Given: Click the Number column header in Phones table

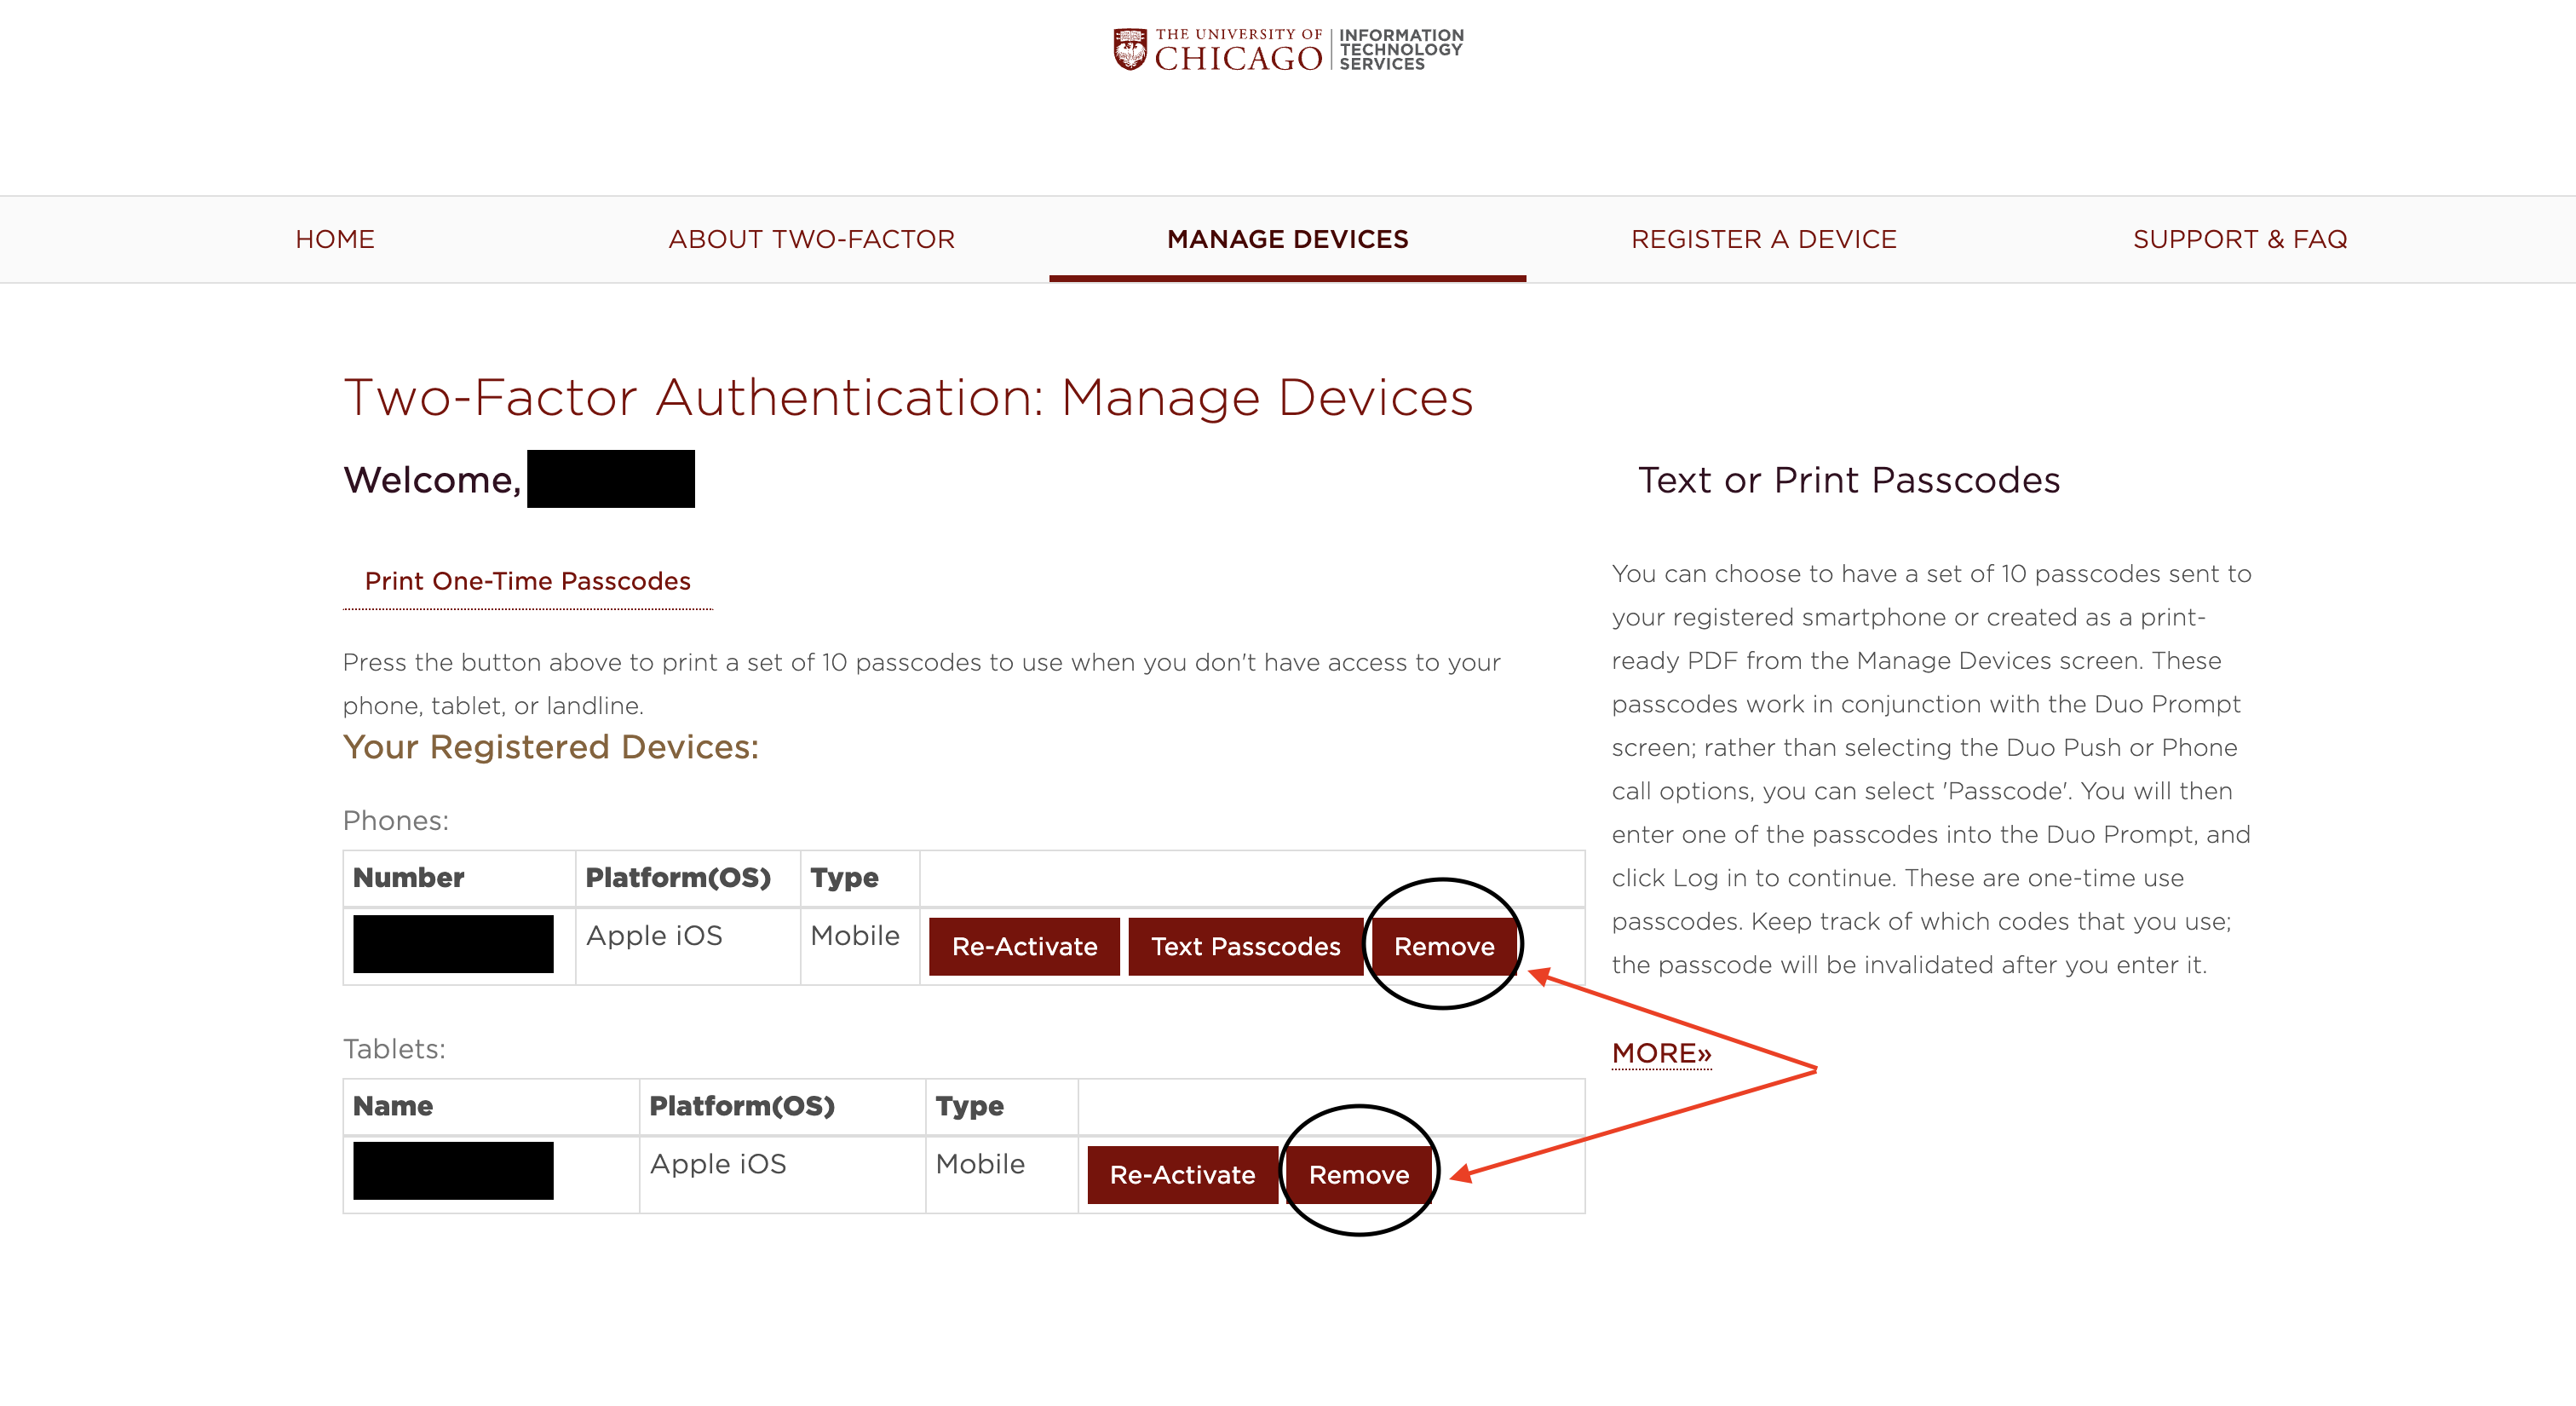Looking at the screenshot, I should coord(406,877).
